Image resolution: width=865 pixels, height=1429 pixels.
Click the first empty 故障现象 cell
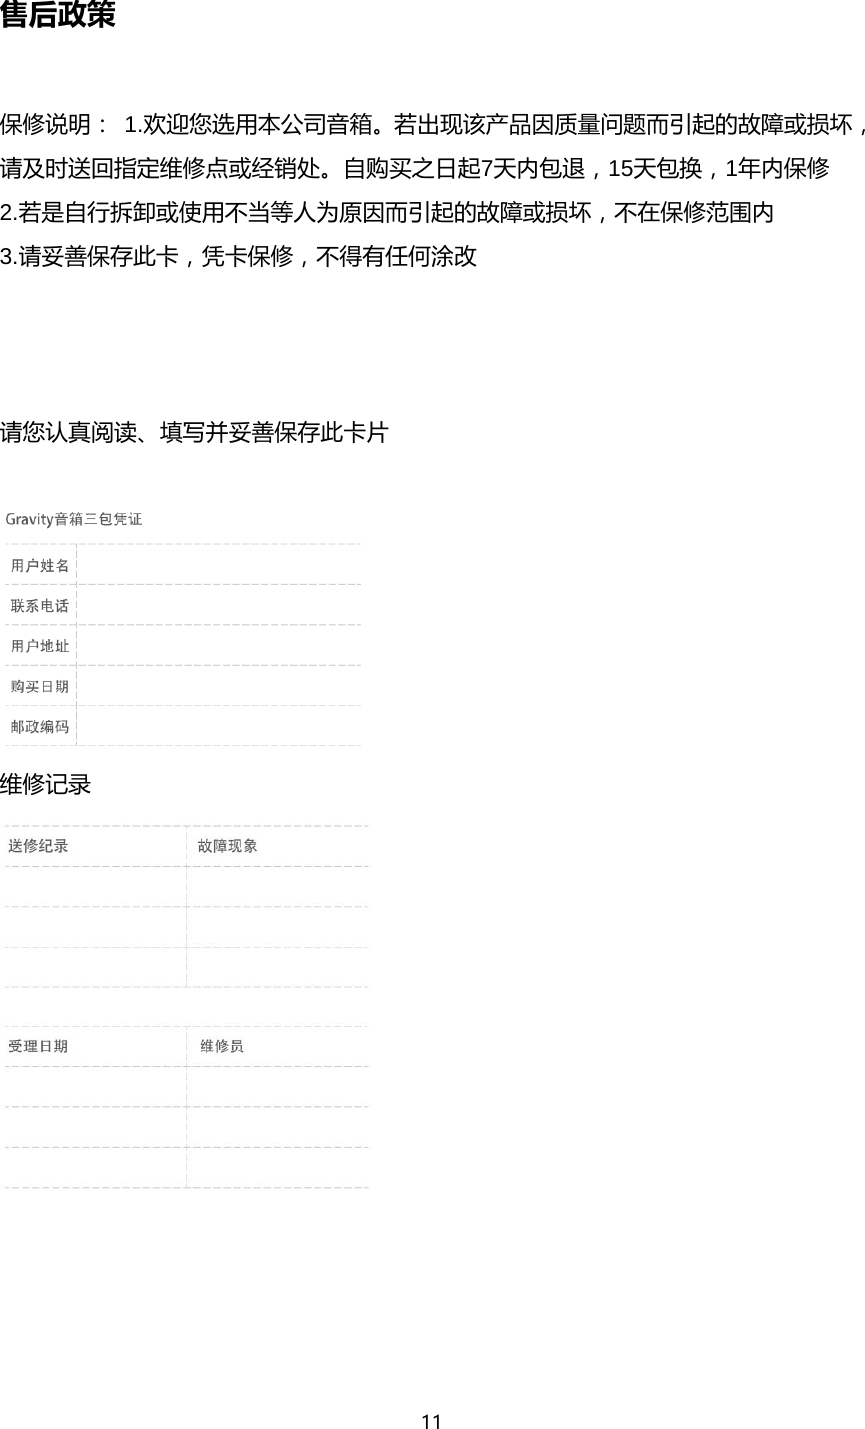click(275, 883)
